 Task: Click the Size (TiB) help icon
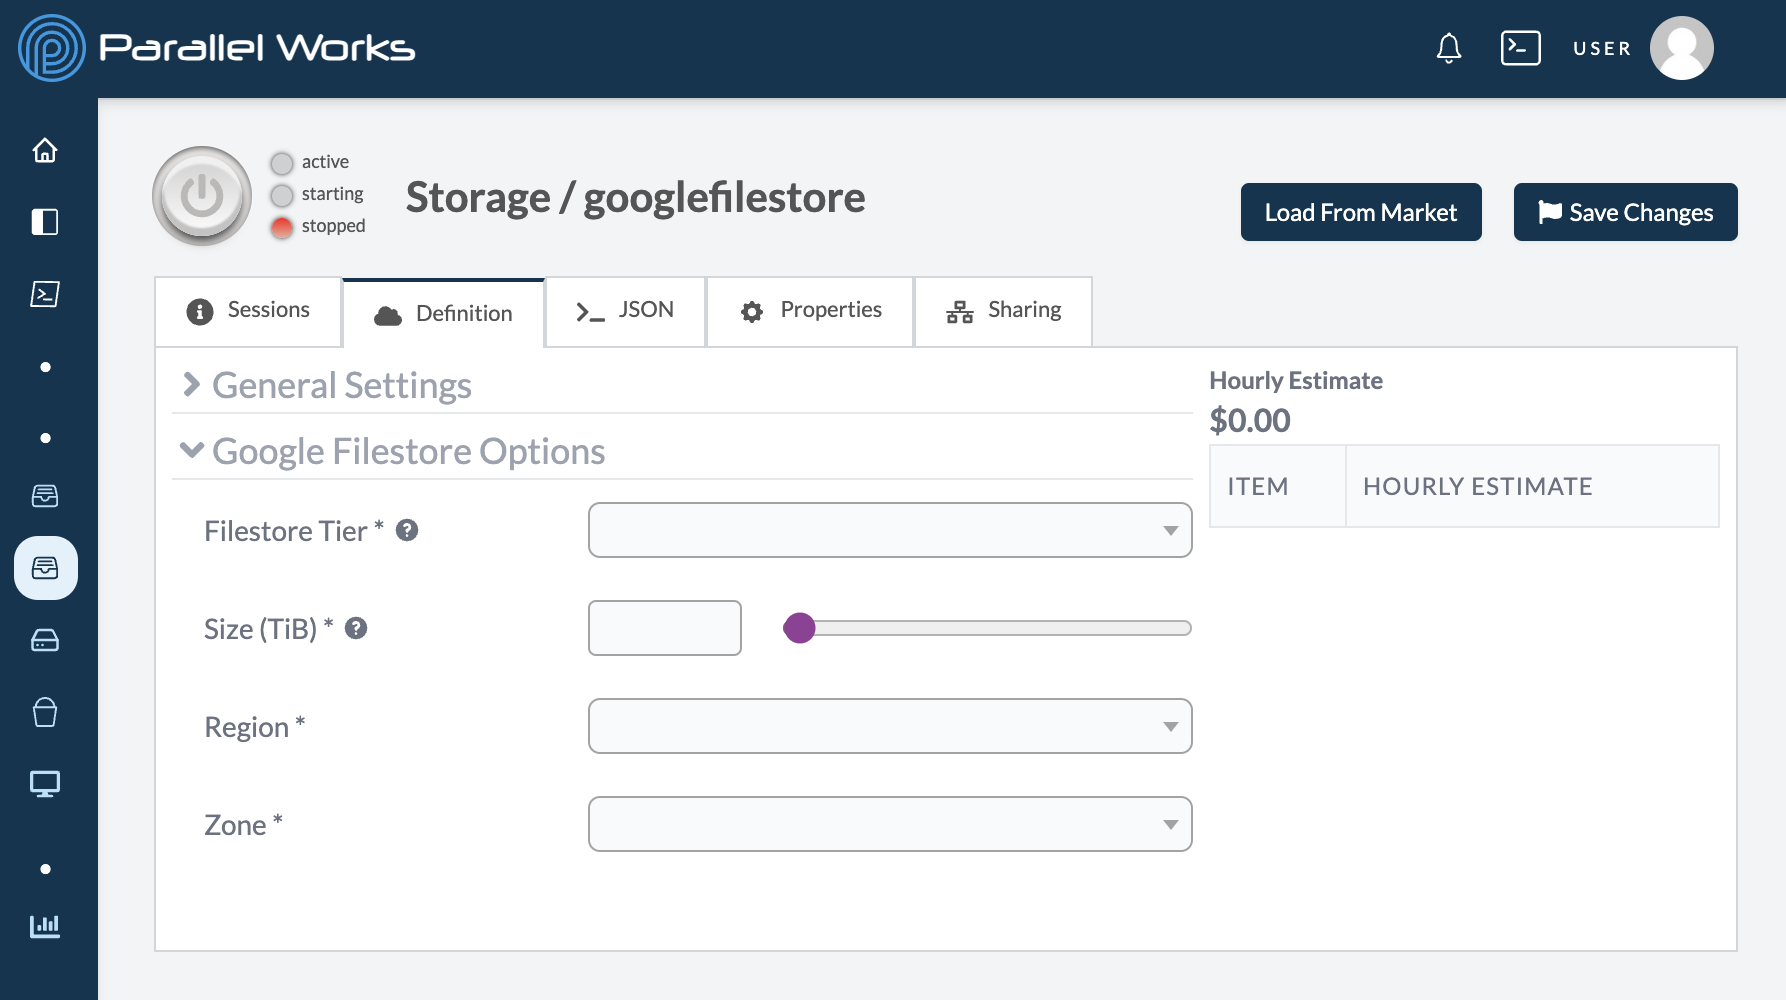(x=356, y=628)
